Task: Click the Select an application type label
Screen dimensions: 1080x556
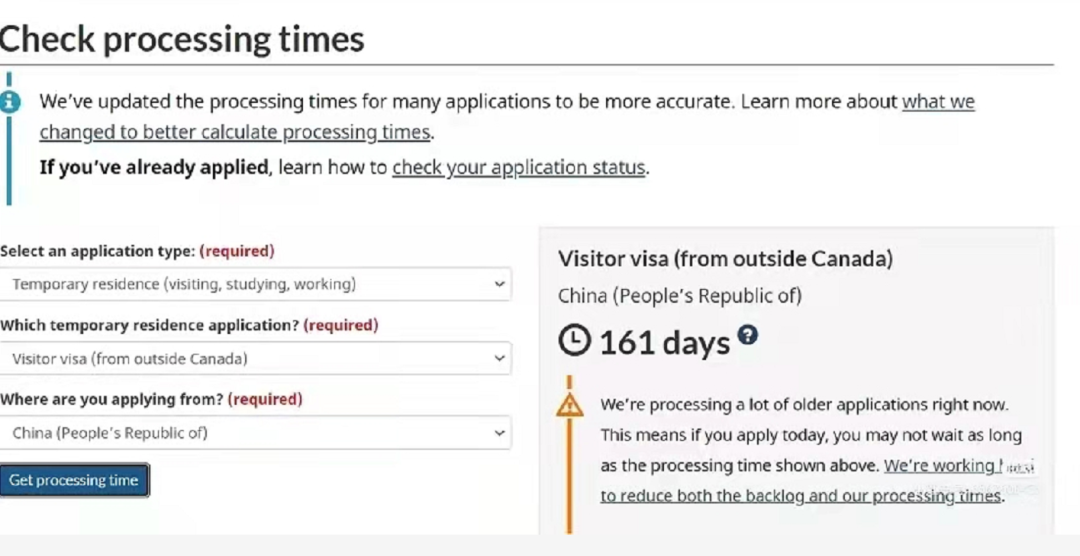Action: click(98, 251)
